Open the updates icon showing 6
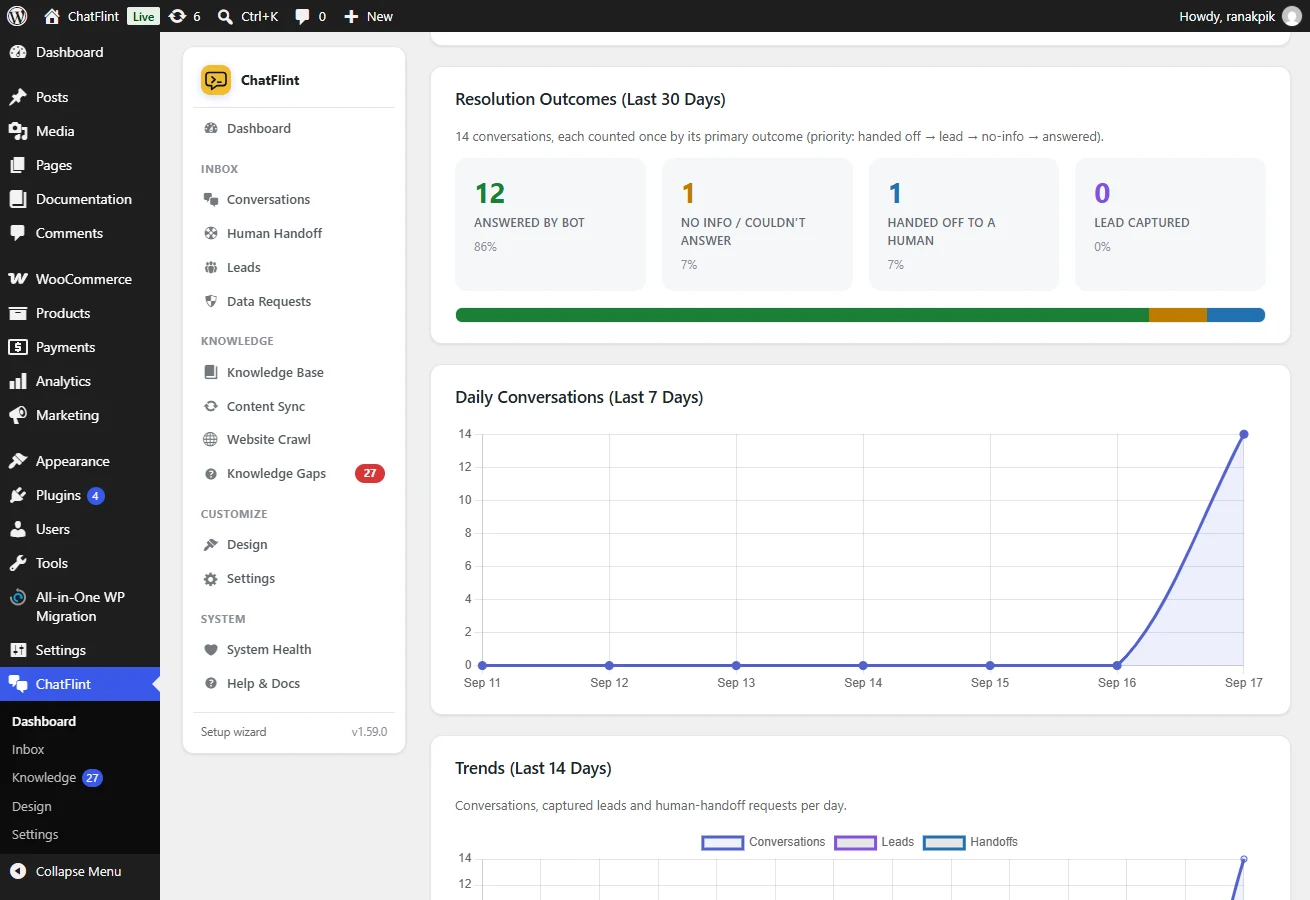1310x900 pixels. pyautogui.click(x=185, y=16)
